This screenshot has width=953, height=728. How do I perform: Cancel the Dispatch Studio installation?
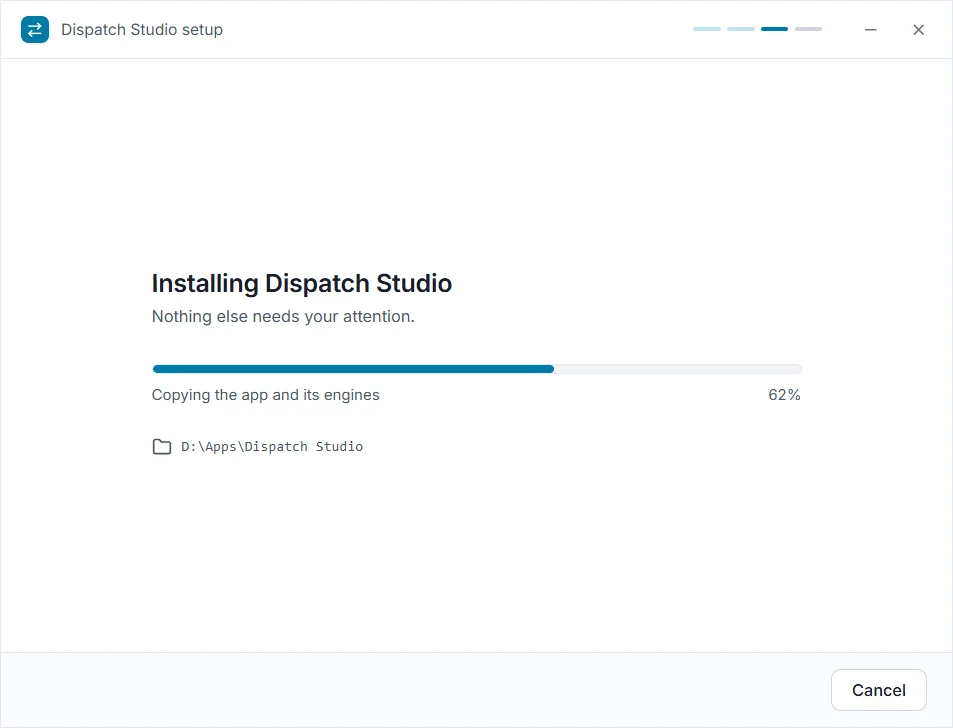pyautogui.click(x=878, y=690)
